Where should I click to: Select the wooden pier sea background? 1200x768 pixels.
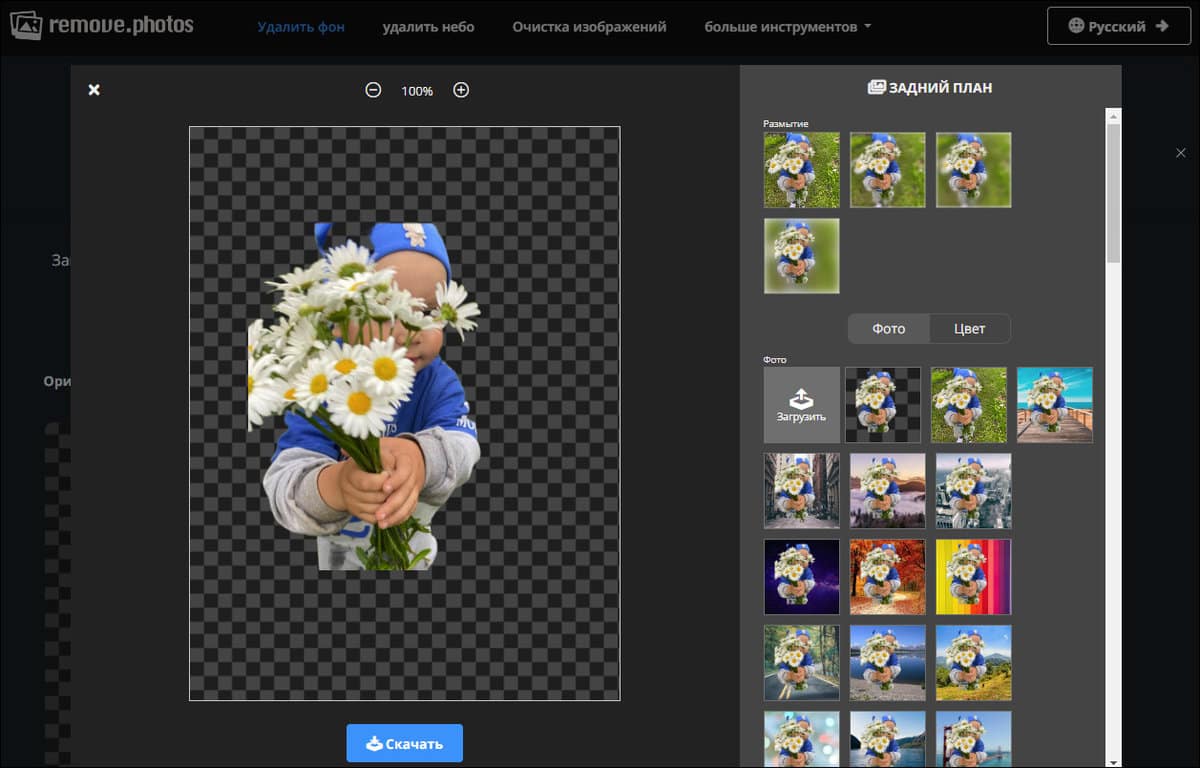point(1054,405)
